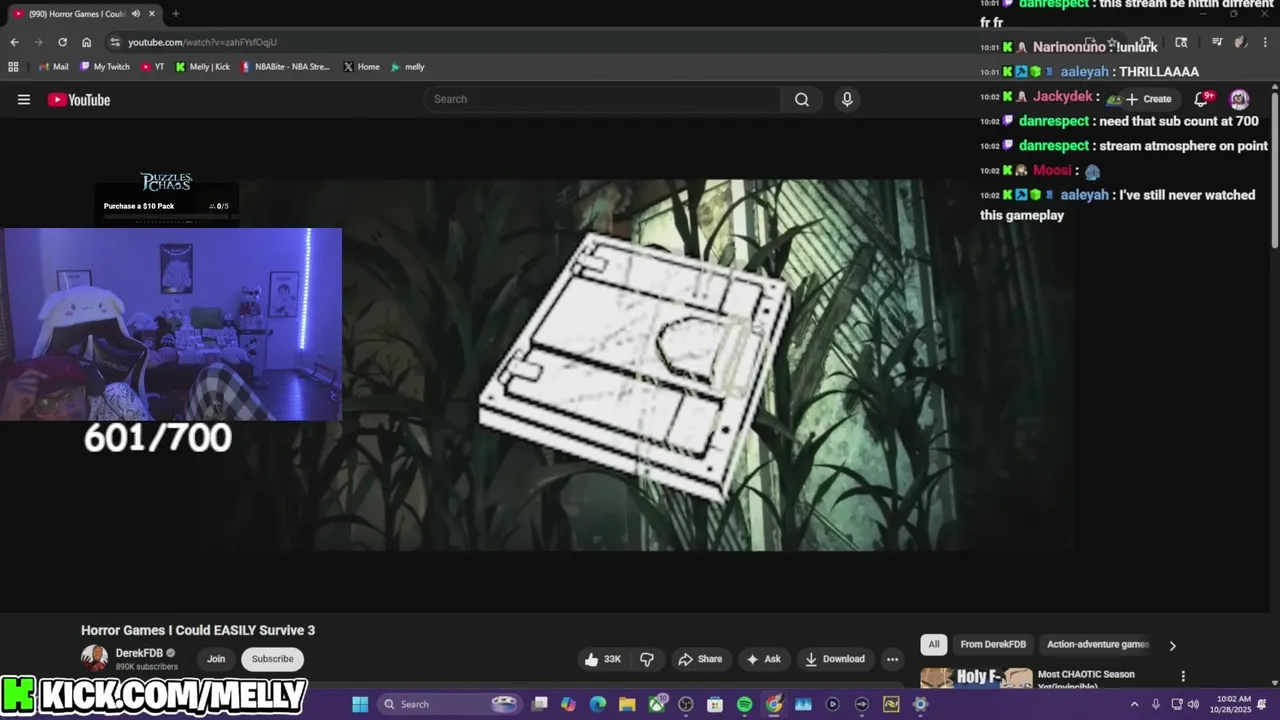Open Microsoft Store from the taskbar

tap(715, 704)
